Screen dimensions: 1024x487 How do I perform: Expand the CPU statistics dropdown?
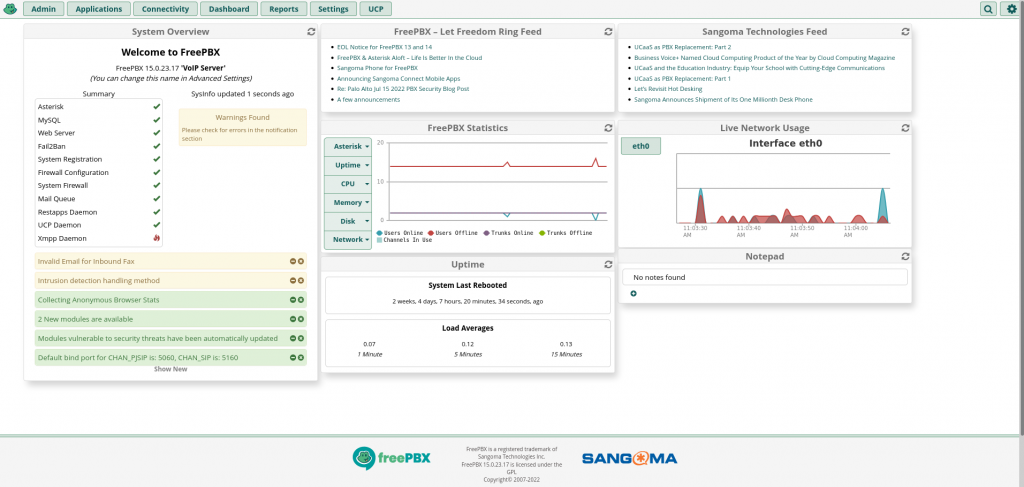(347, 184)
